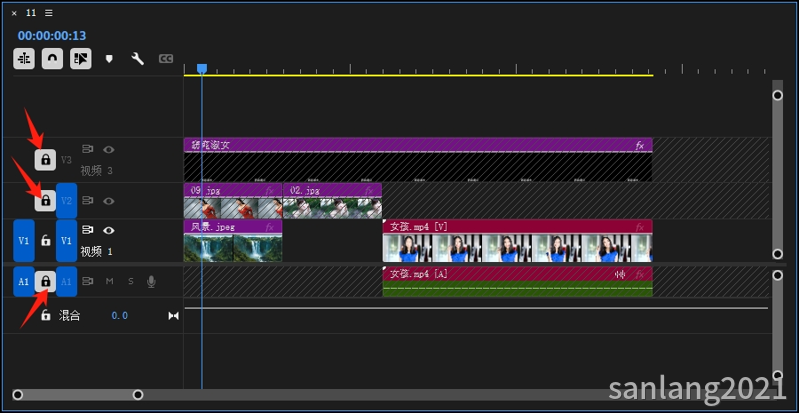Click the Mix track output arrow icon
The image size is (799, 413).
(174, 316)
